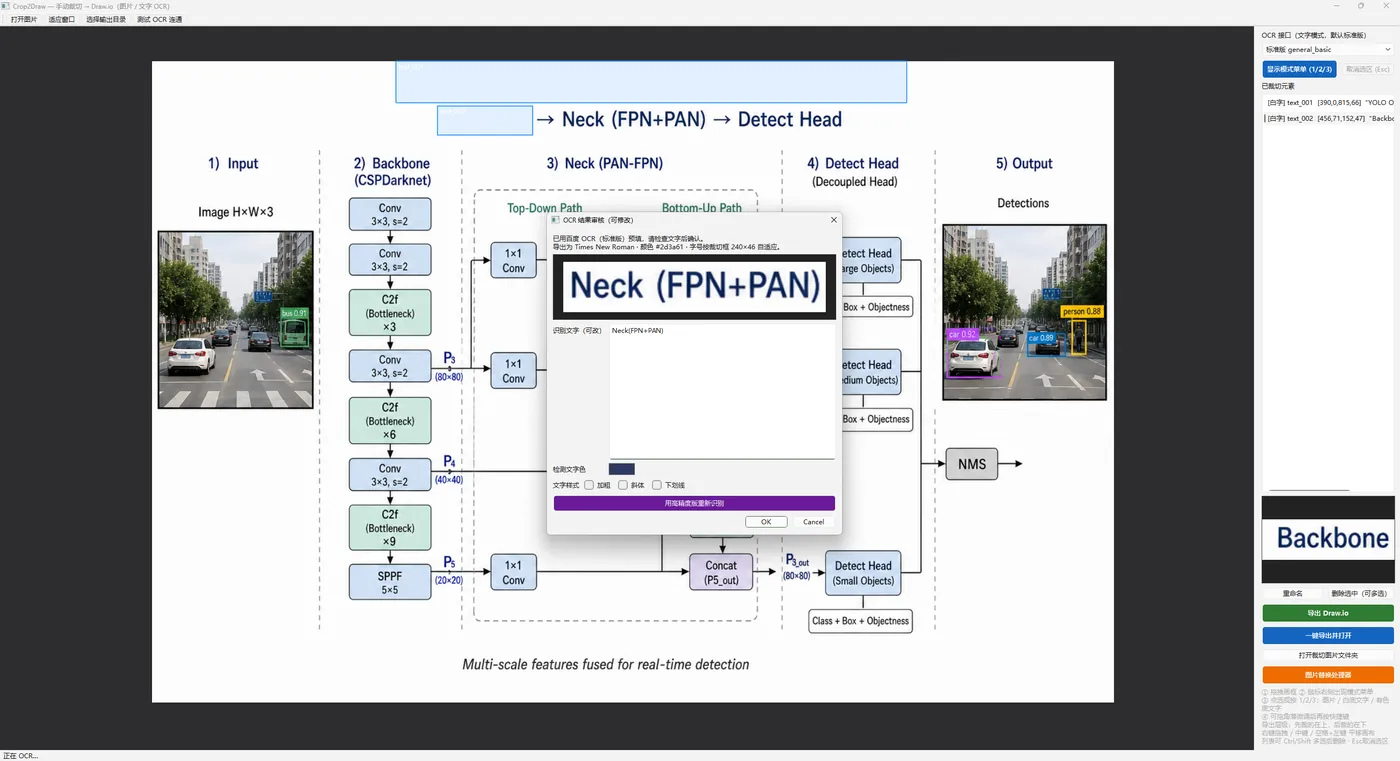Viewport: 1400px width, 761px height.
Task: Click the Backbone preview thumbnail in sidebar
Action: pos(1327,539)
